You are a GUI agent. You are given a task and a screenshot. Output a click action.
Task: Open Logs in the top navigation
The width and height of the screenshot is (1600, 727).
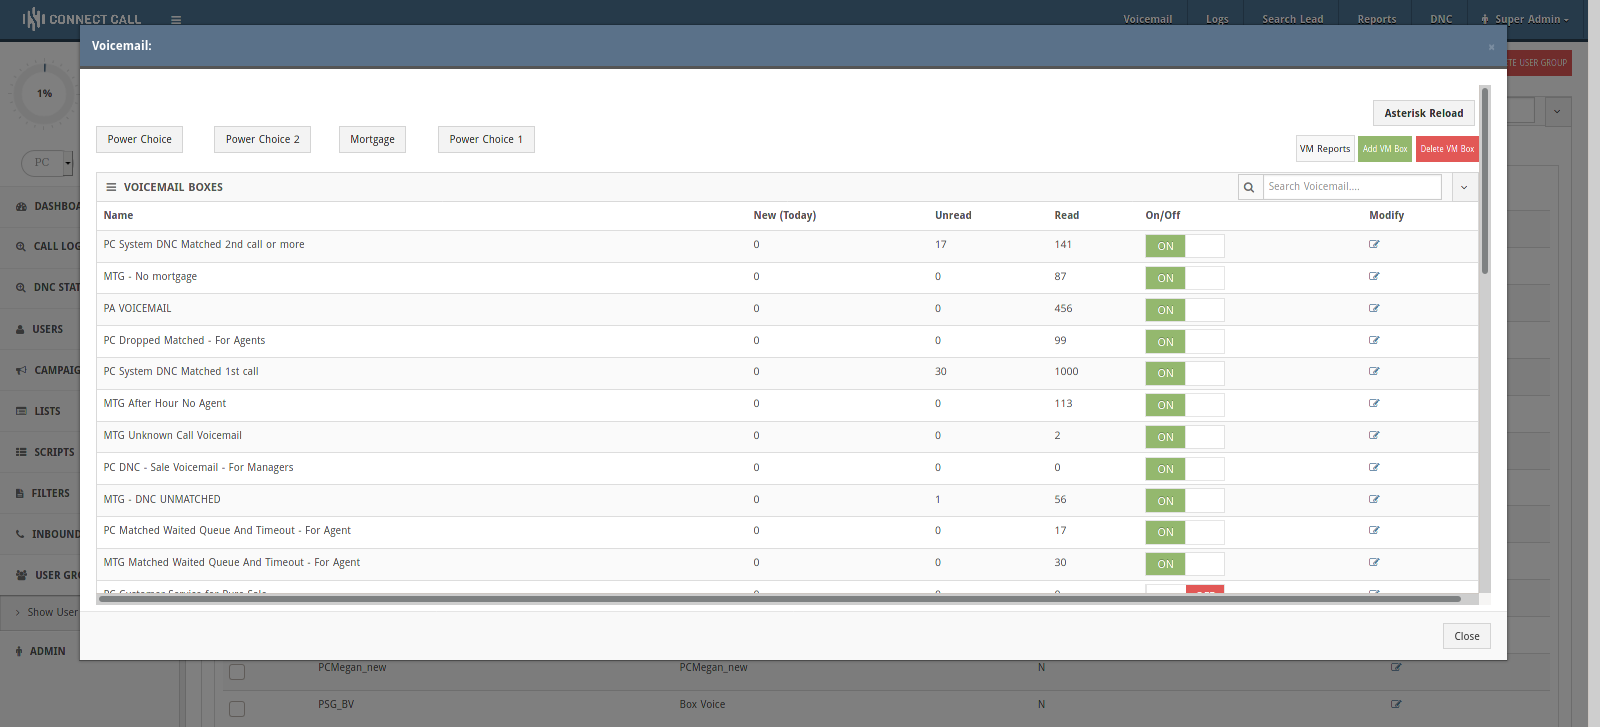pos(1217,19)
